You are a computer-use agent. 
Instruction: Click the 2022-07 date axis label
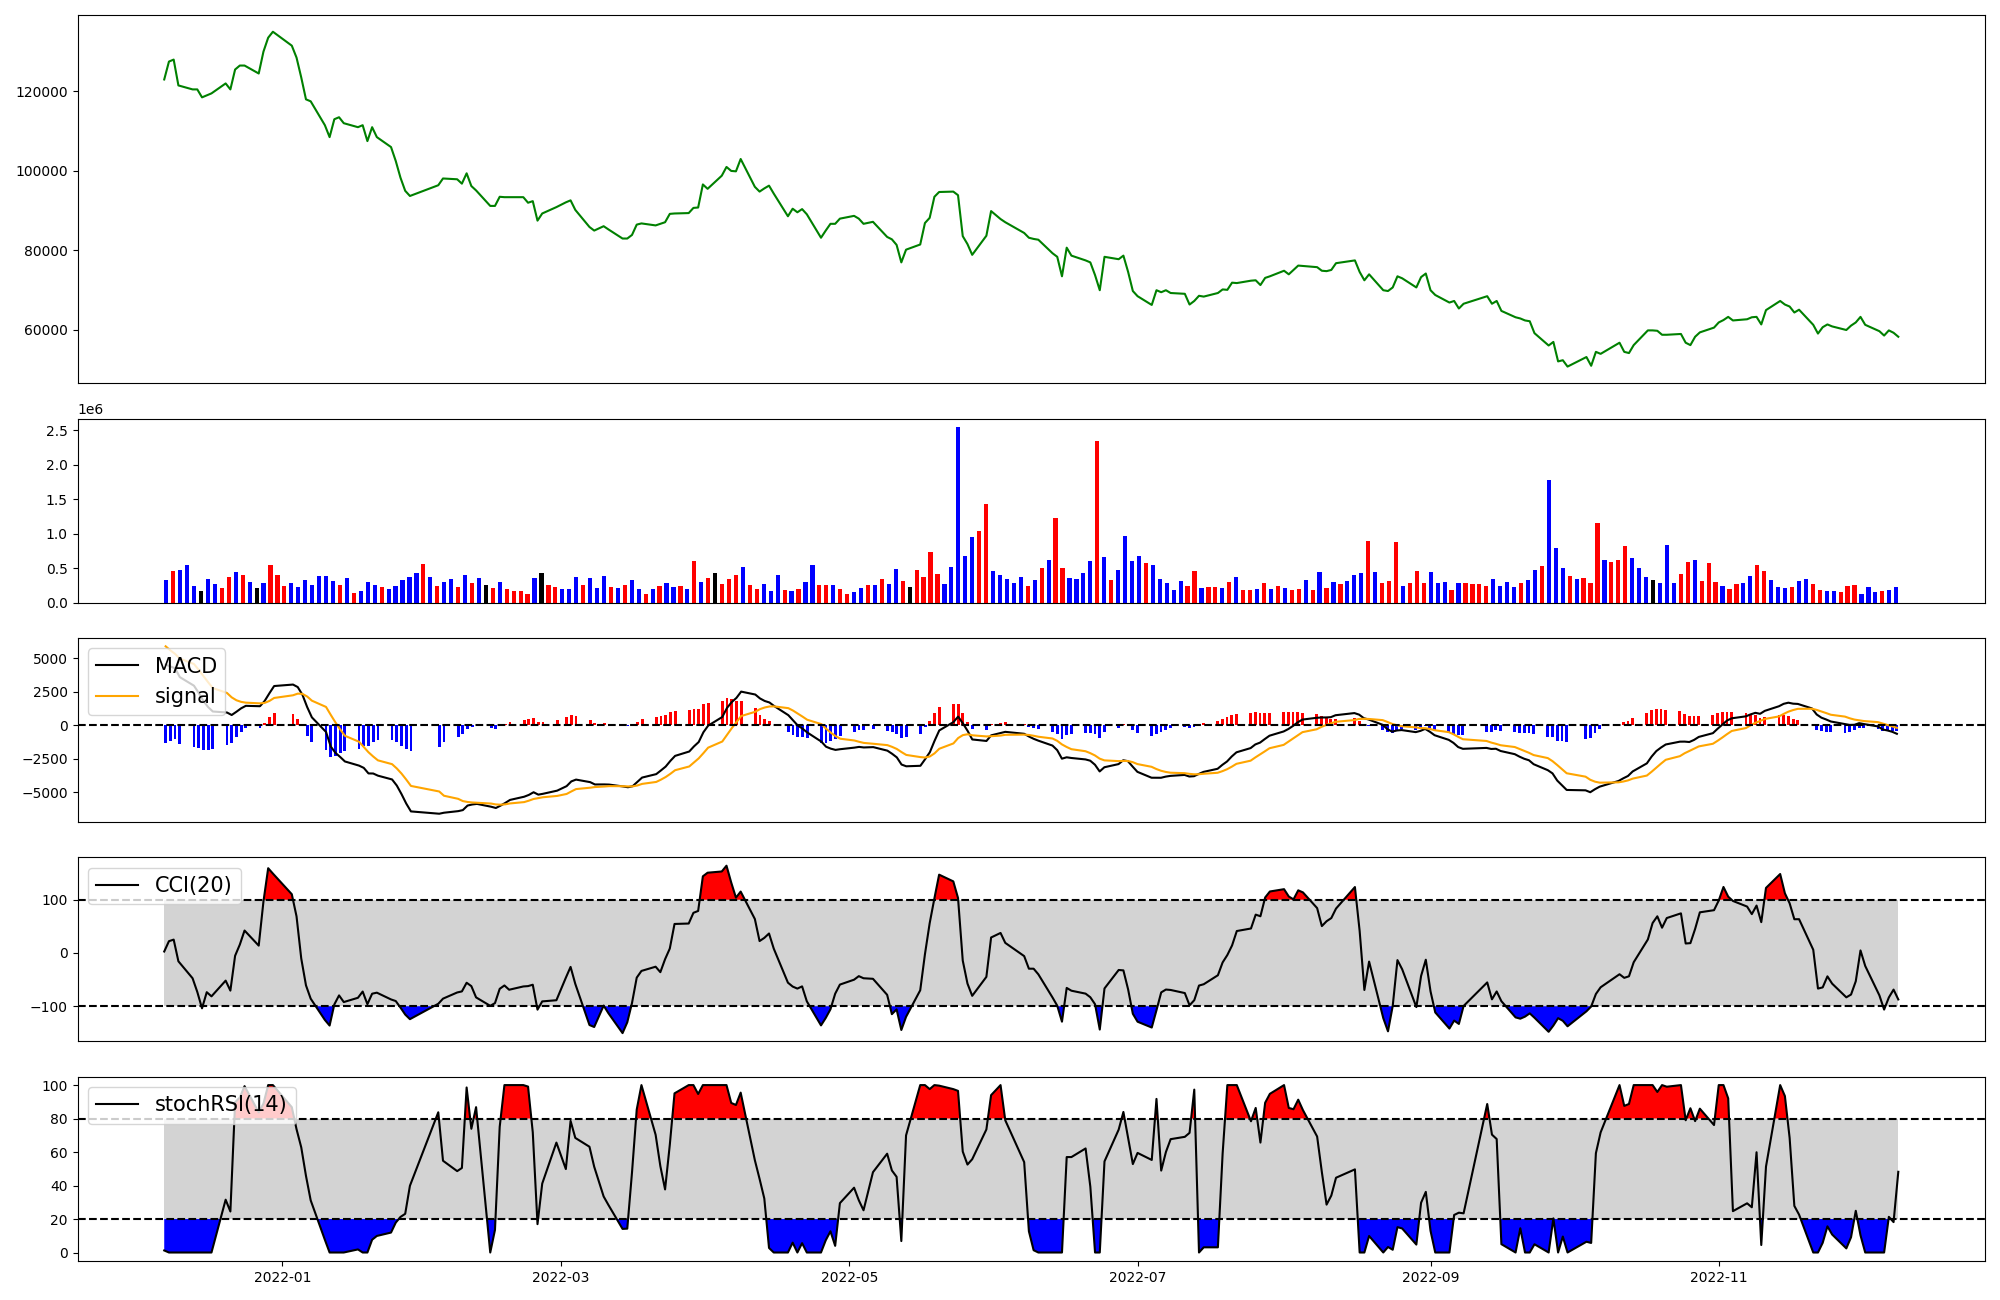click(x=1138, y=1277)
